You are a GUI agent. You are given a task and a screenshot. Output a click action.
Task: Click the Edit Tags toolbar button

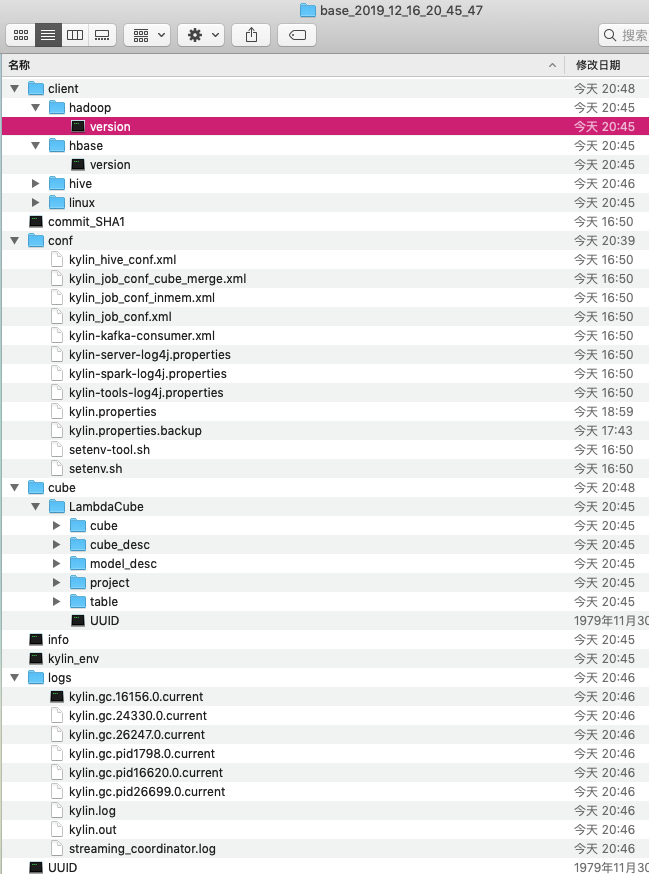[297, 35]
